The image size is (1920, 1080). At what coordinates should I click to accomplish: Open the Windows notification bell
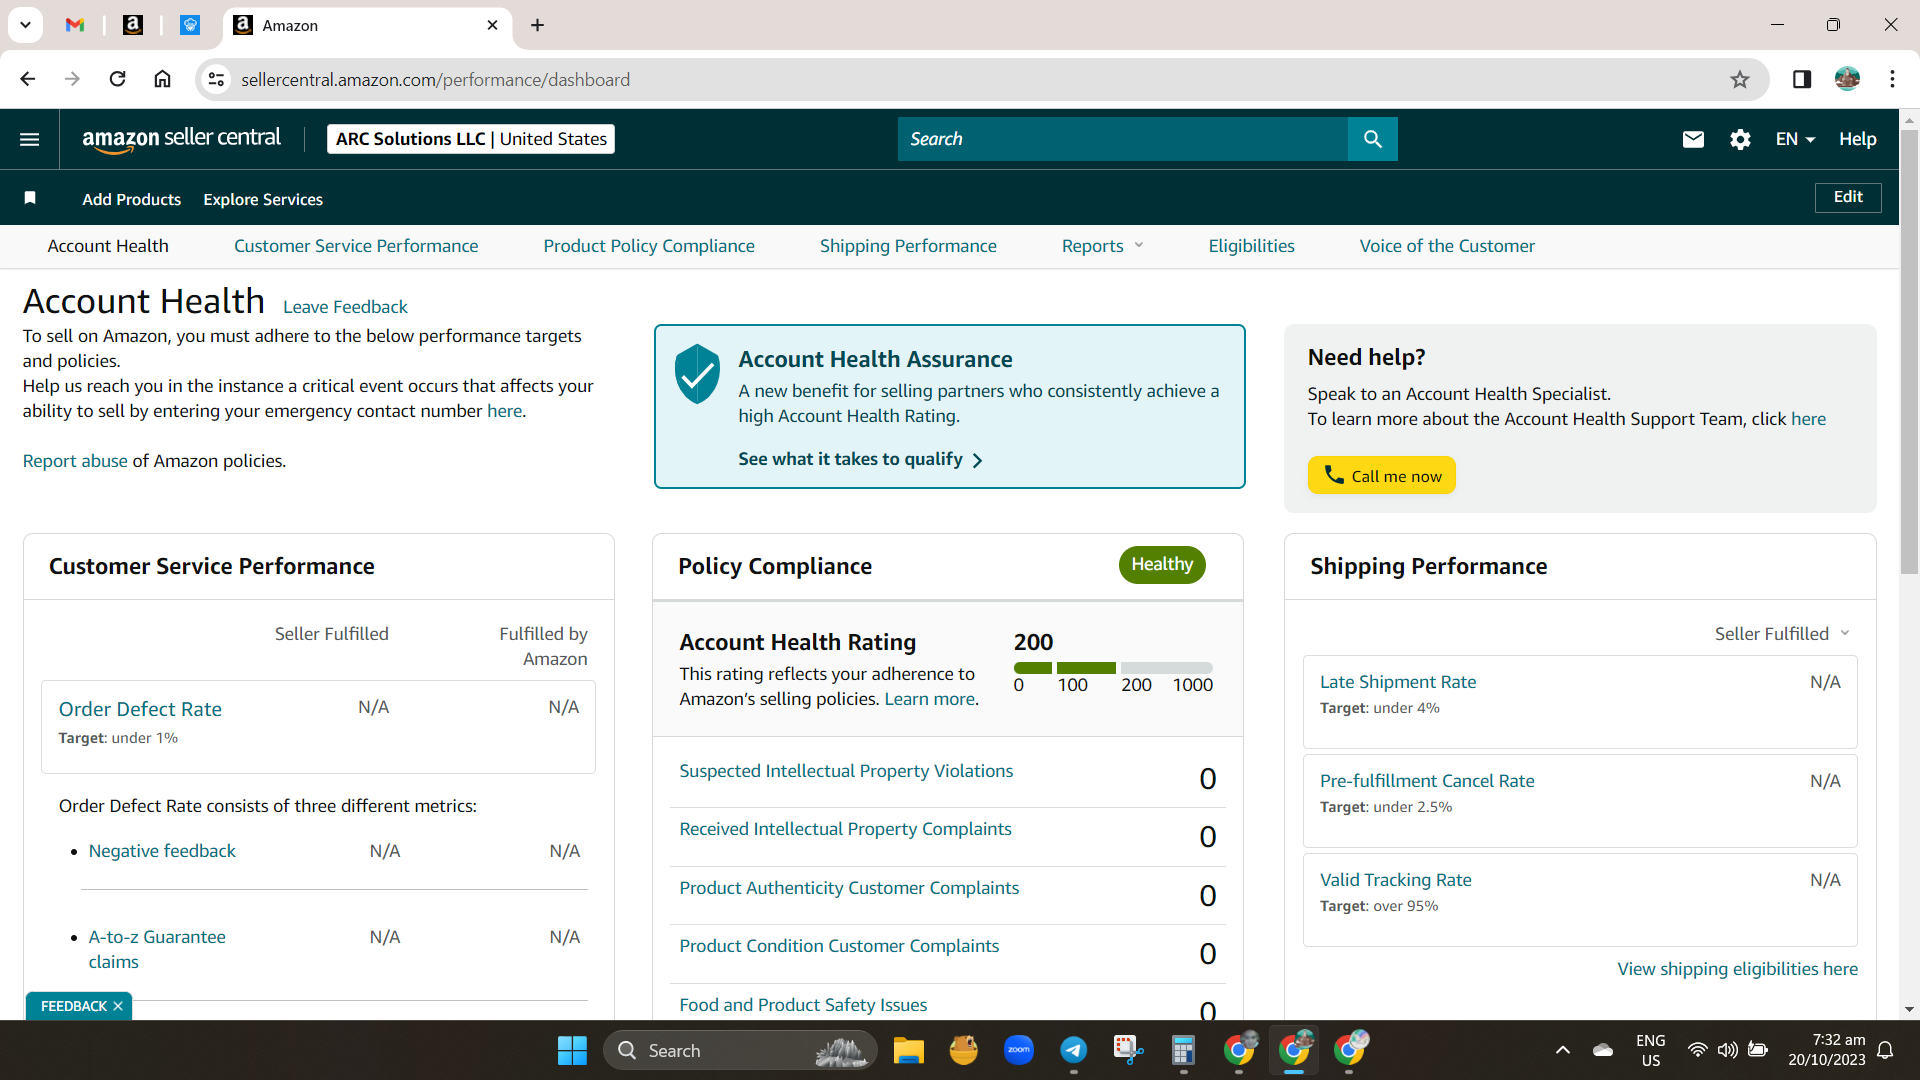click(1885, 1050)
